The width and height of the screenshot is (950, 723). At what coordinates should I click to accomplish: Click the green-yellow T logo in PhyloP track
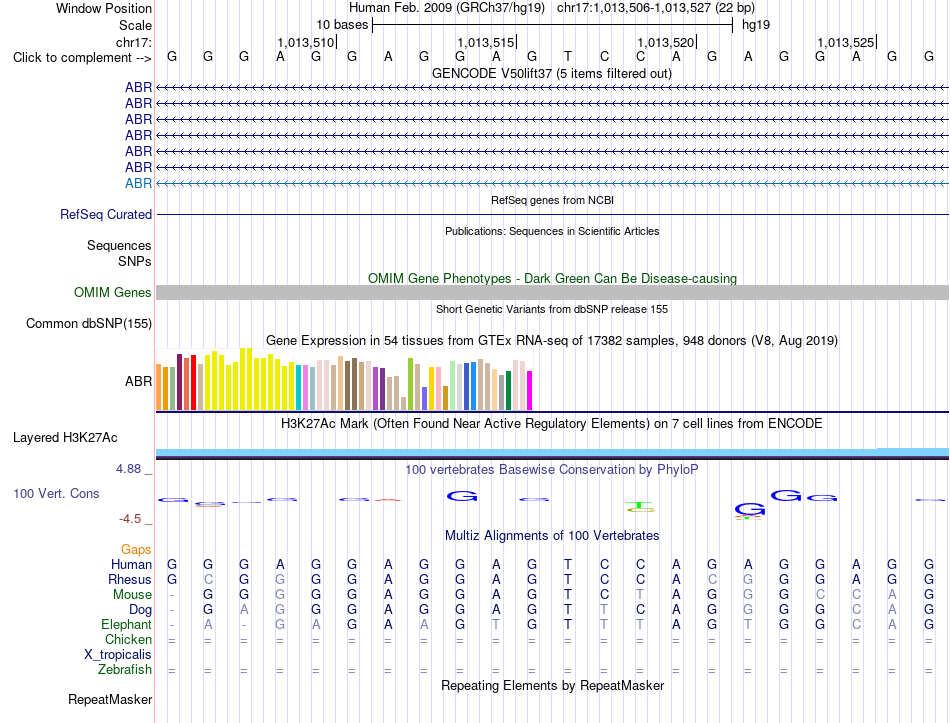point(640,507)
